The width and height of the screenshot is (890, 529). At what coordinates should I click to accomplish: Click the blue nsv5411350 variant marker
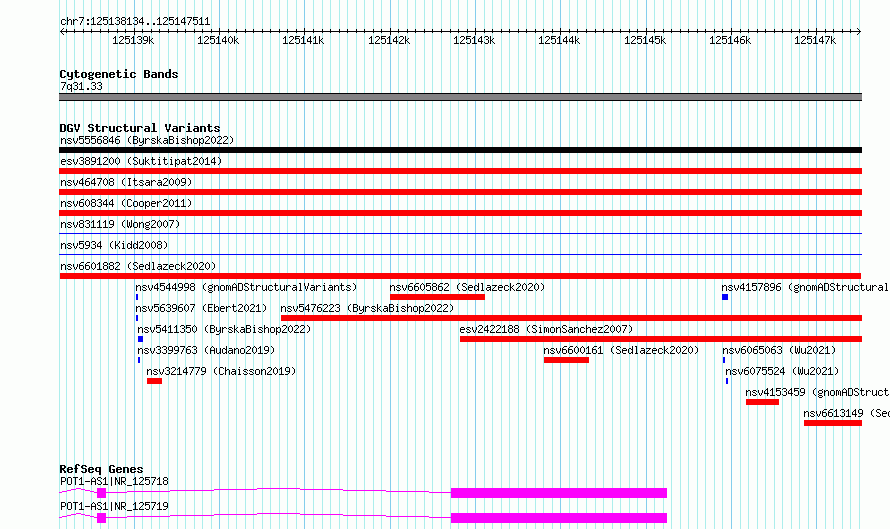140,339
